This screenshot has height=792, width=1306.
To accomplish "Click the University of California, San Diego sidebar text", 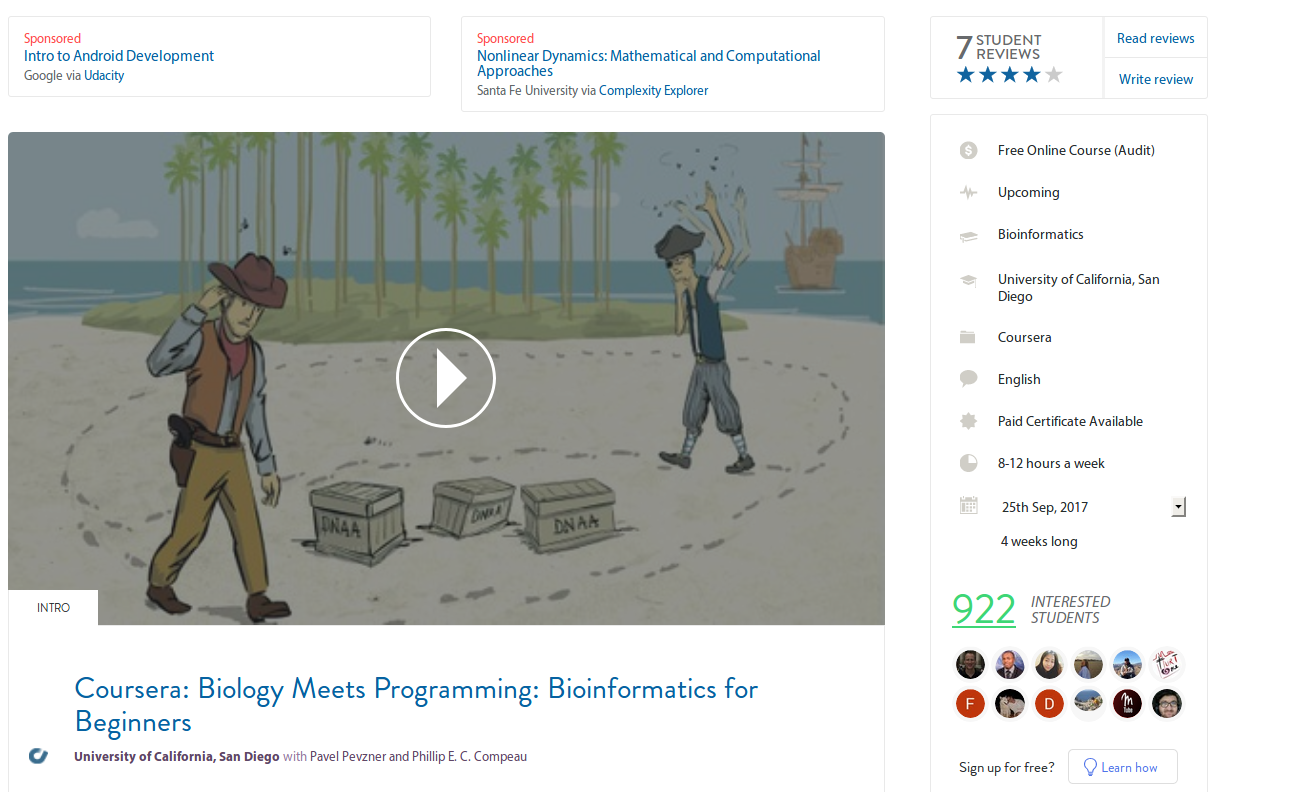I will click(x=1079, y=288).
